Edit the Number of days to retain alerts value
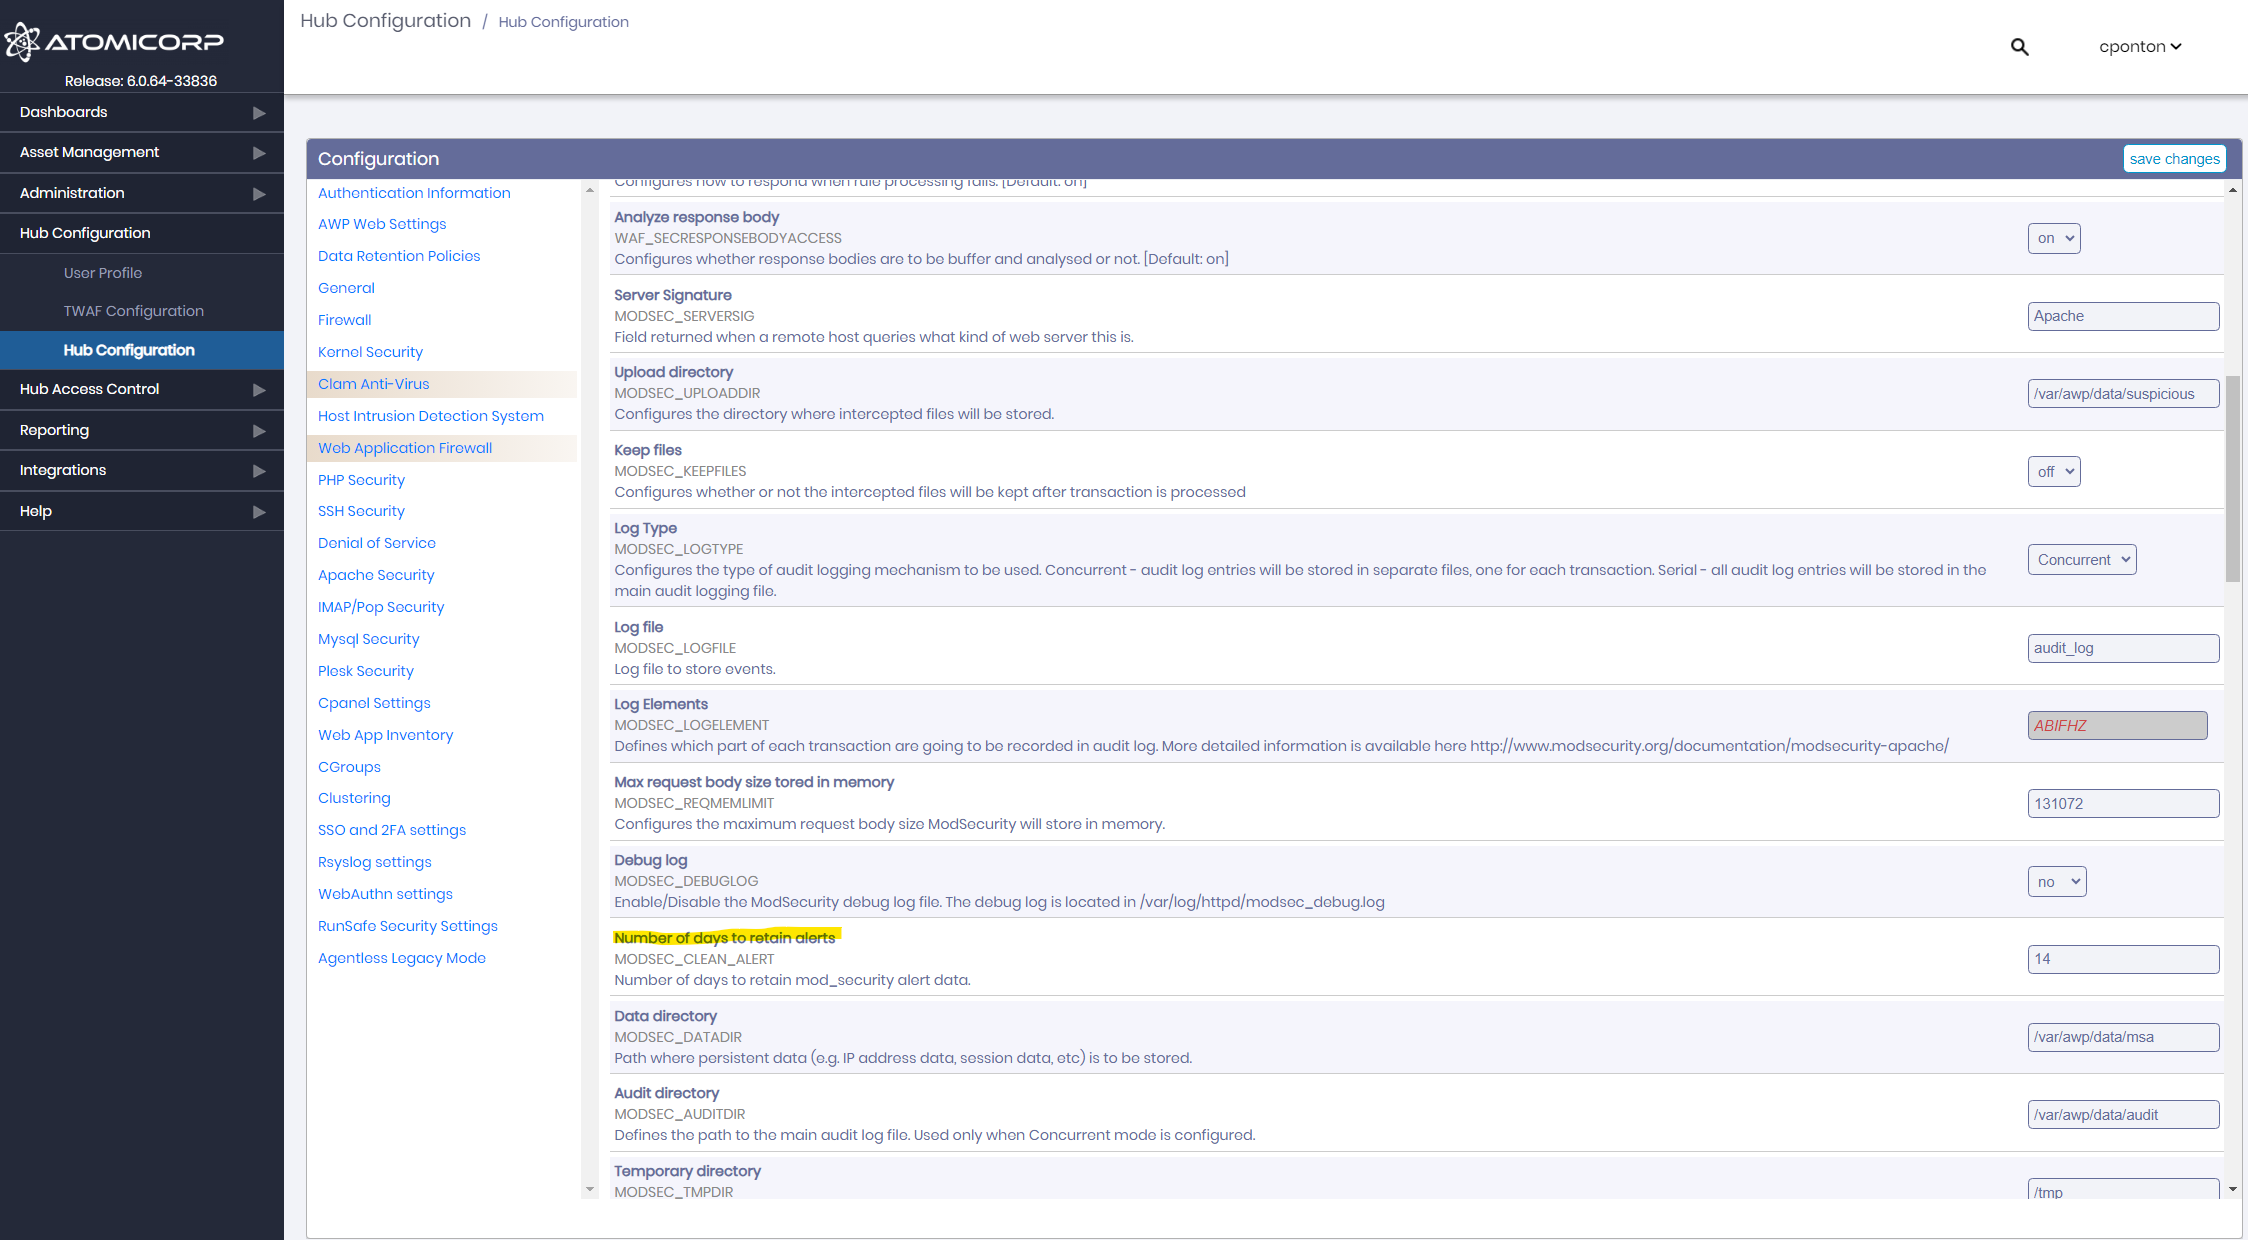The width and height of the screenshot is (2248, 1240). (x=2123, y=959)
